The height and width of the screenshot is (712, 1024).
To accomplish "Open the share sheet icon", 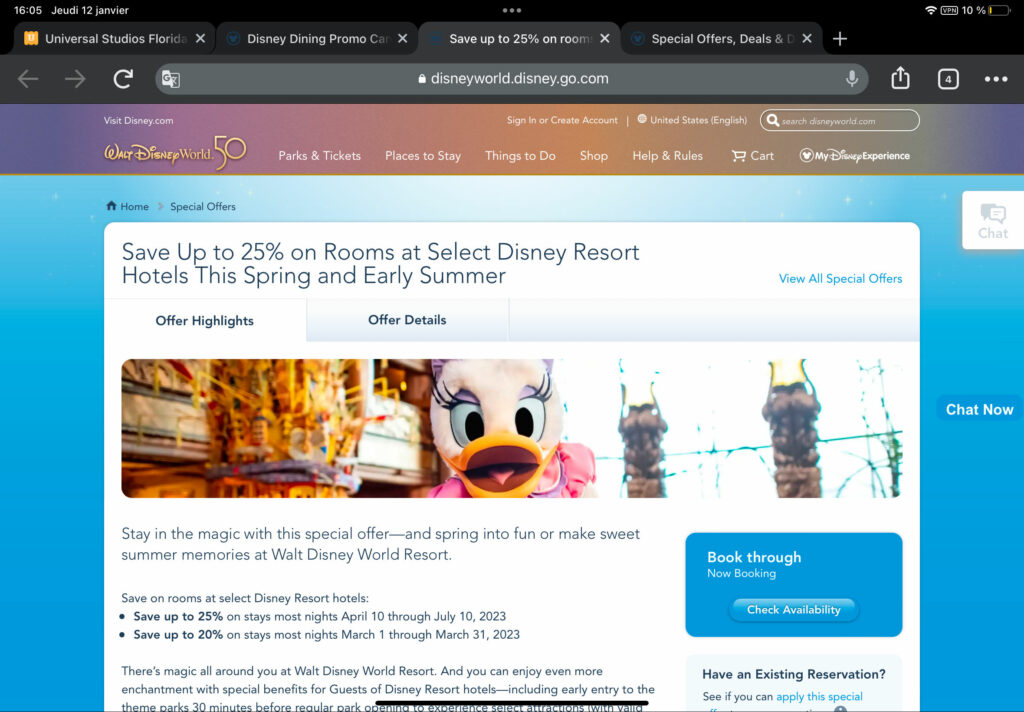I will click(901, 78).
